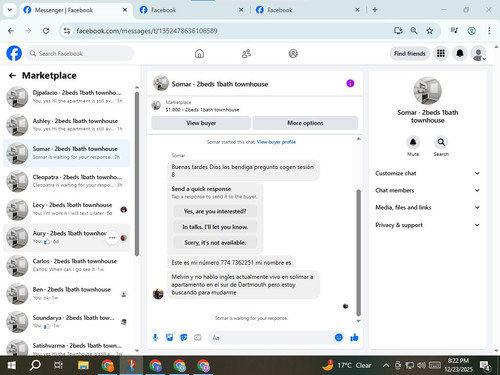This screenshot has width=500, height=375.
Task: Attach a photo with the image icon
Action: coord(169,338)
